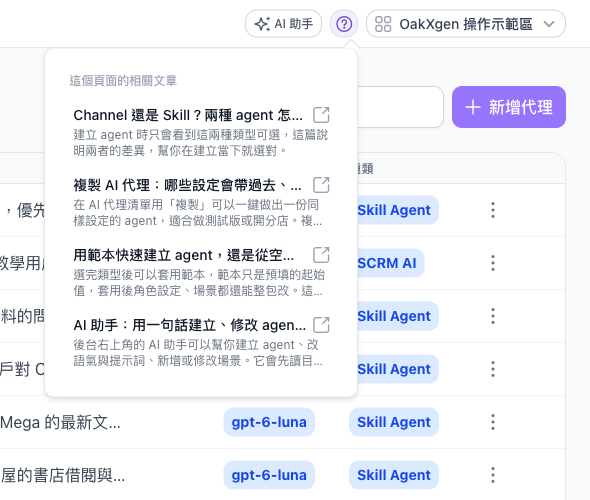The image size is (590, 500).
Task: Open more options menu for Mega 的最新文 row
Action: (493, 422)
